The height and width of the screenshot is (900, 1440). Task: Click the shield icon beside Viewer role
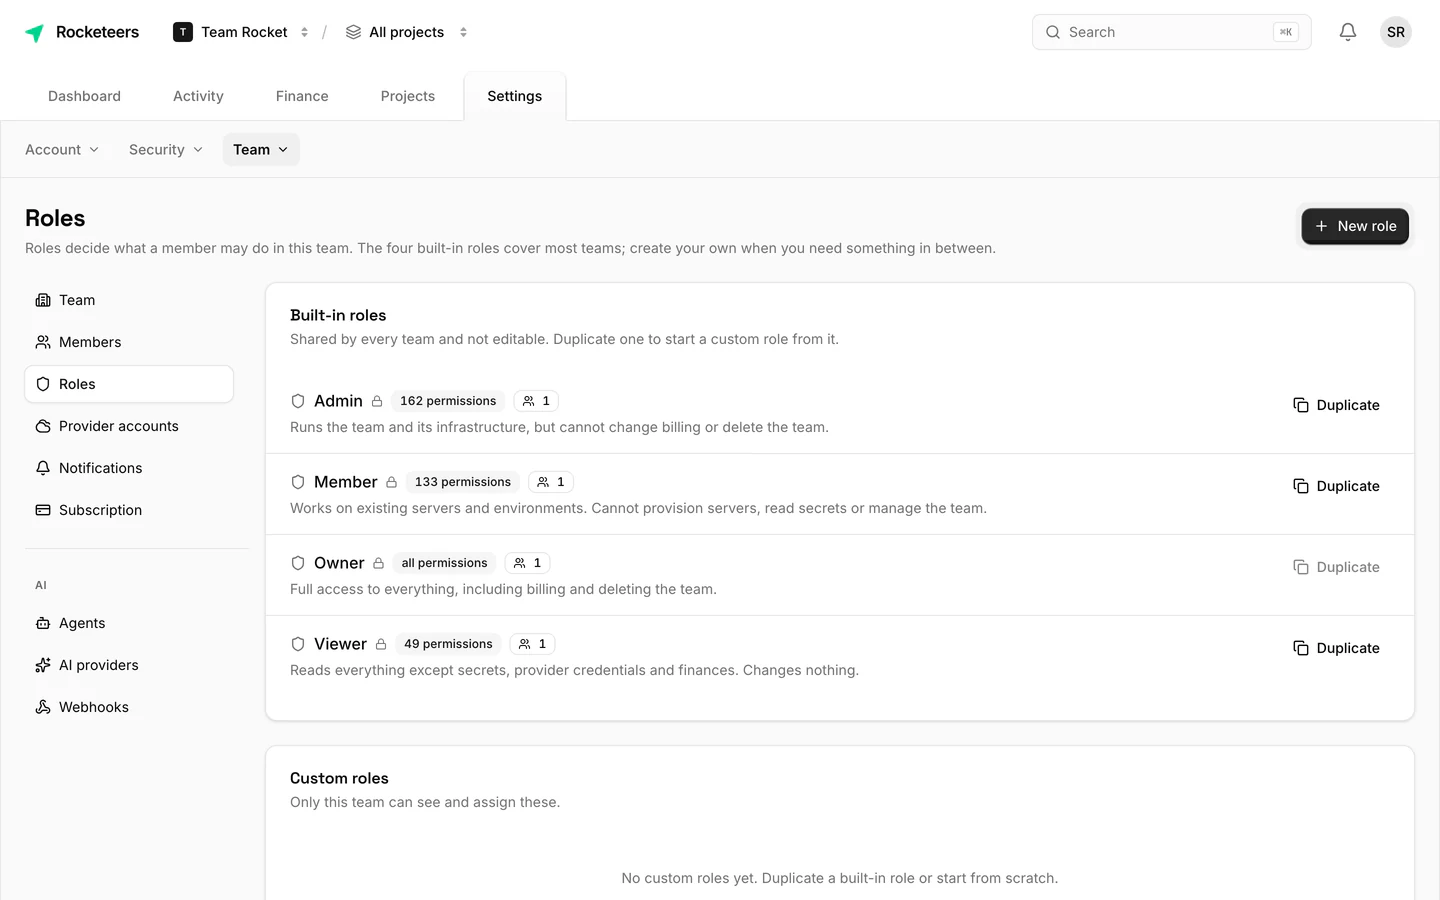tap(298, 644)
